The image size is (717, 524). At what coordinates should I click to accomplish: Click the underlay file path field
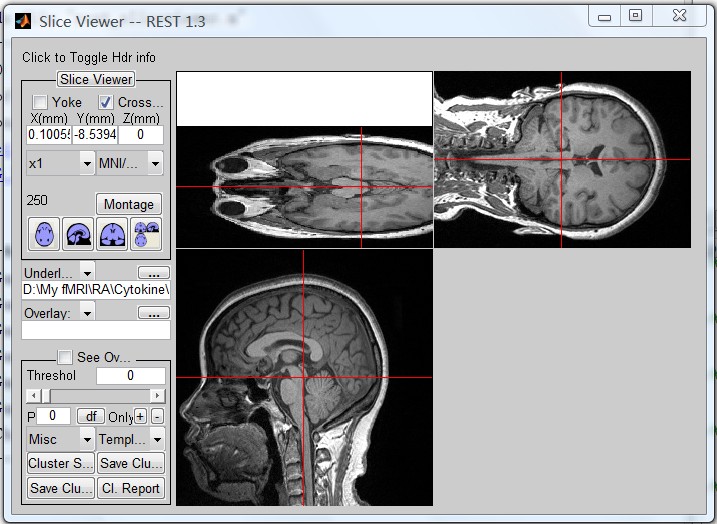[x=96, y=290]
